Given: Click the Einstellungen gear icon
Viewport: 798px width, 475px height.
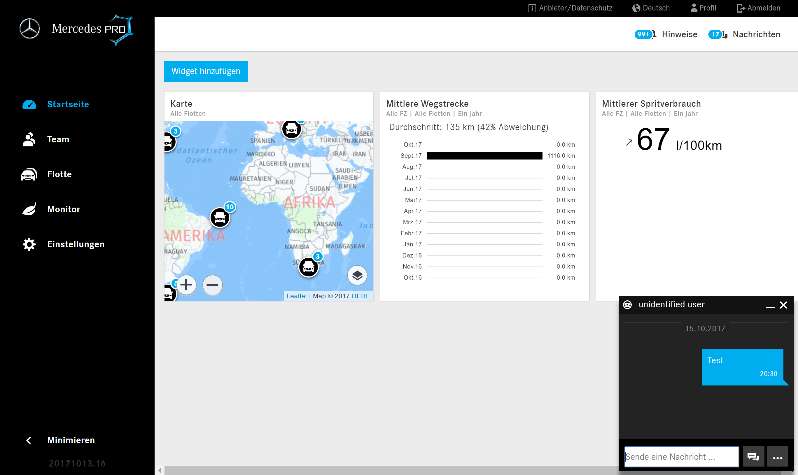Looking at the screenshot, I should (29, 245).
